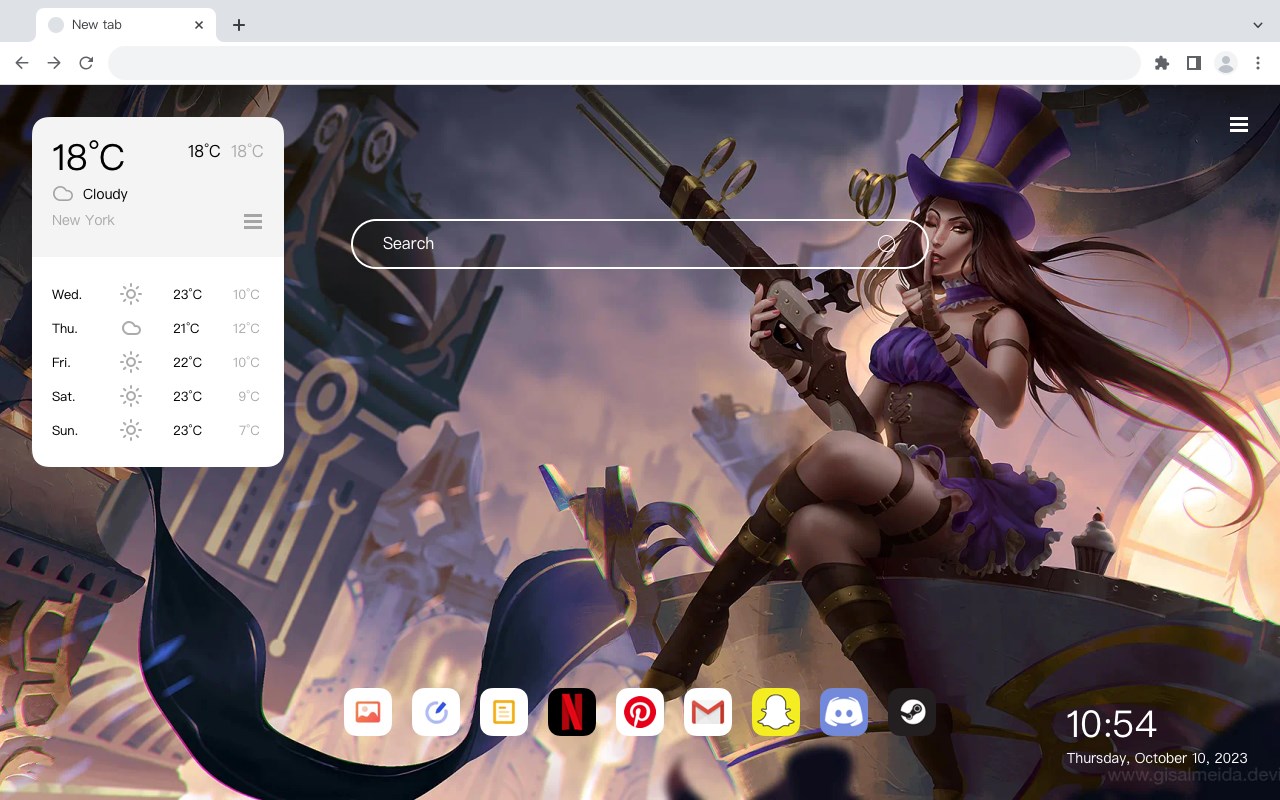1280x800 pixels.
Task: Reload the current page
Action: click(86, 63)
